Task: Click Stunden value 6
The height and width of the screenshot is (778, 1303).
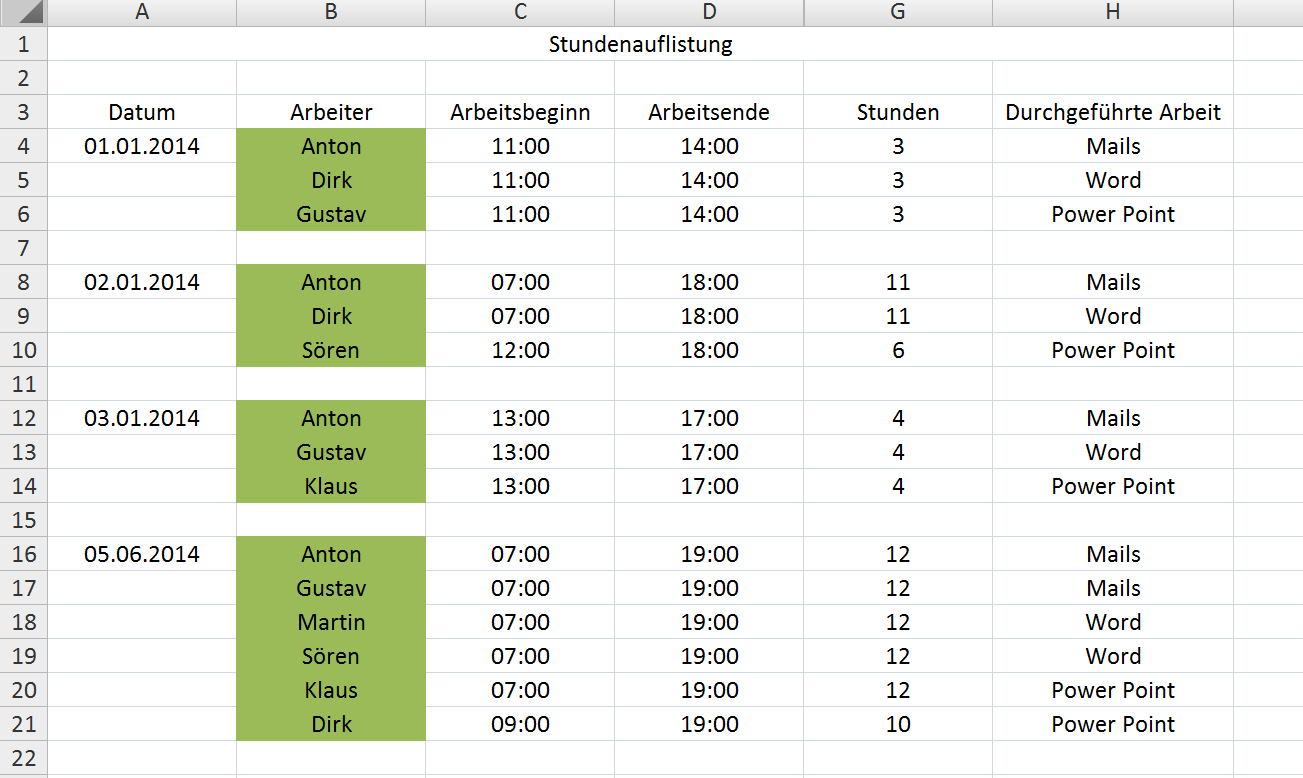Action: point(898,350)
